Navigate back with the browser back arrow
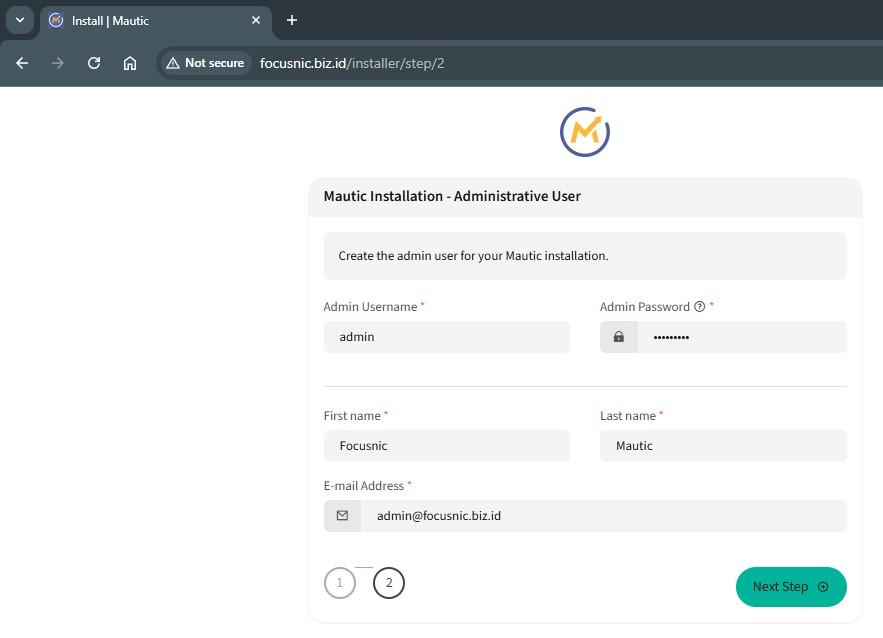The width and height of the screenshot is (883, 638). click(x=22, y=63)
